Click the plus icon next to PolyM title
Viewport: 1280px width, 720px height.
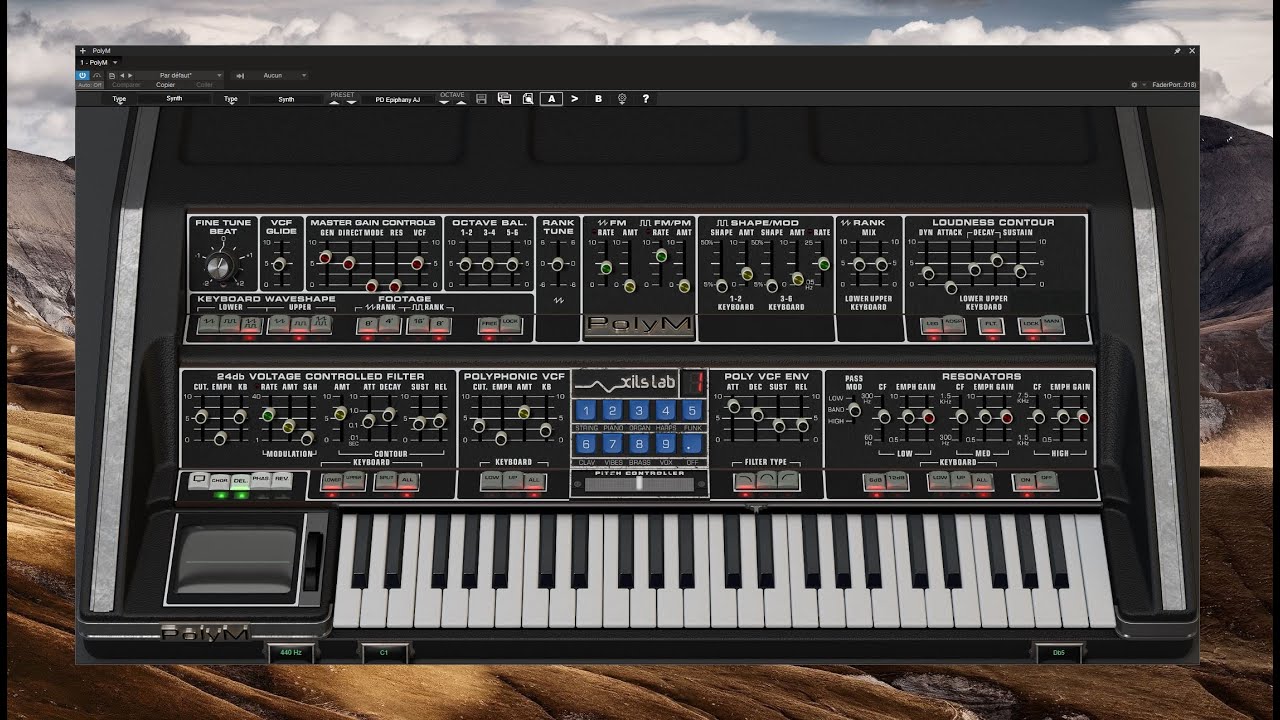tap(83, 51)
